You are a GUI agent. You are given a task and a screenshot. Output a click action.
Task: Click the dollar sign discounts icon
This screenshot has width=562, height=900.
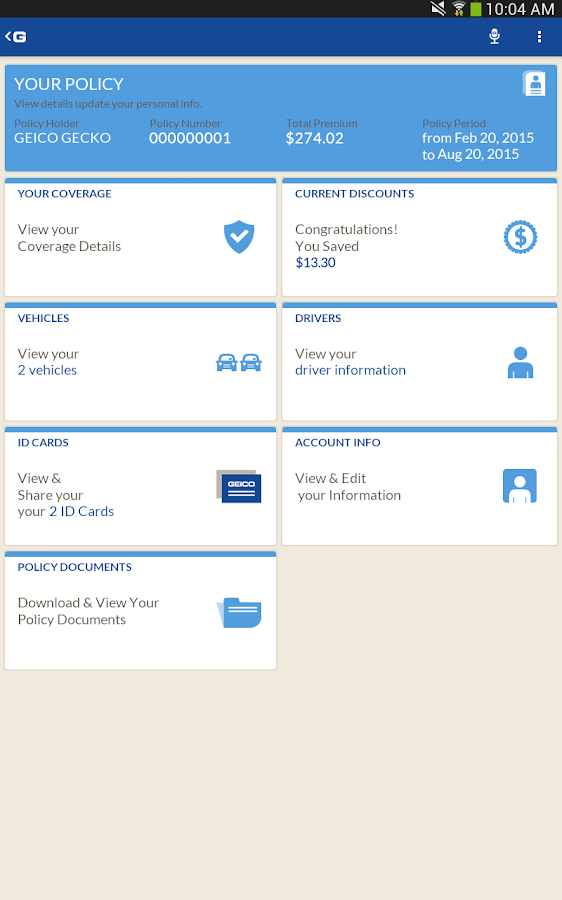520,237
